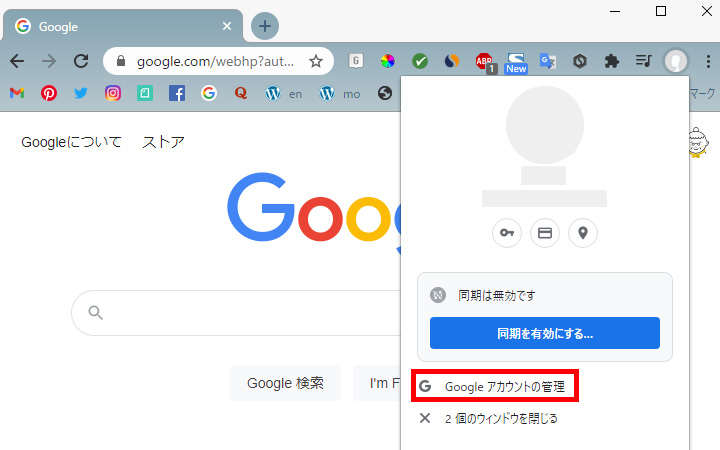Reload the current page
This screenshot has width=720, height=450.
pos(81,61)
